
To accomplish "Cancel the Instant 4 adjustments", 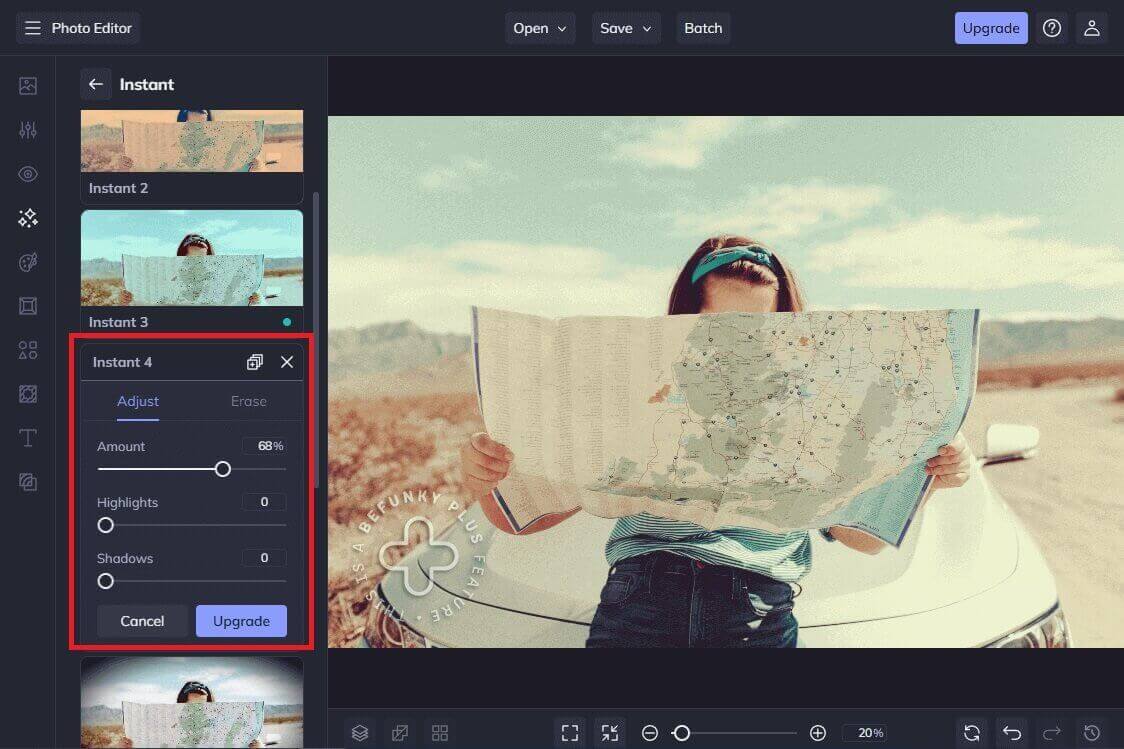I will pyautogui.click(x=141, y=620).
